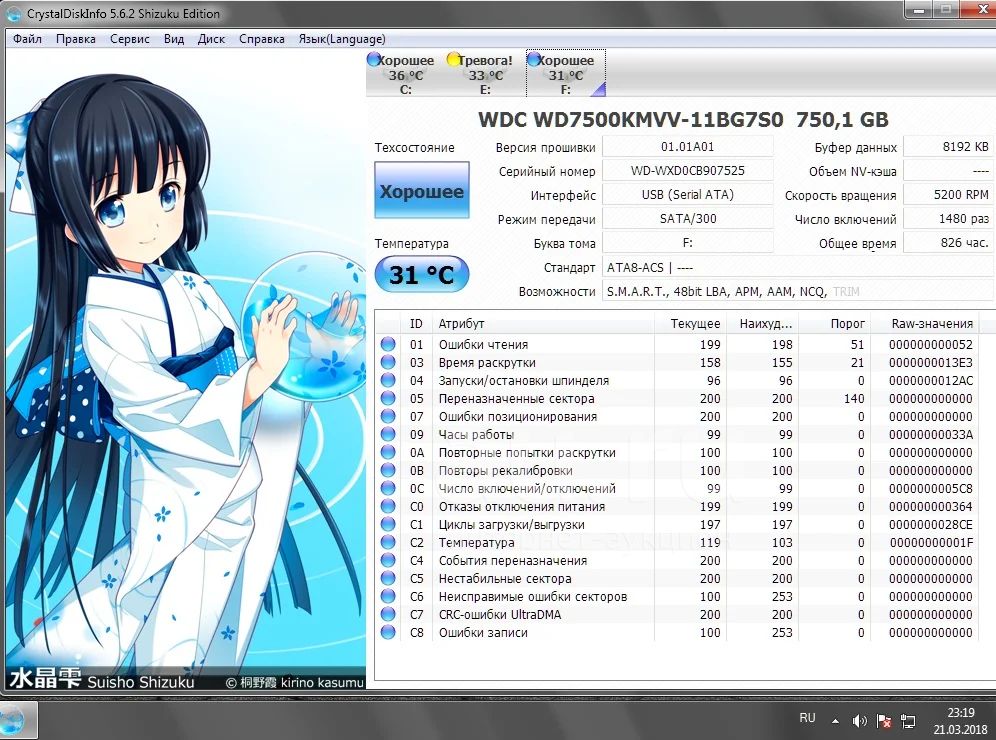
Task: Click status icon of Повторы рекалибровки row
Action: tap(388, 470)
